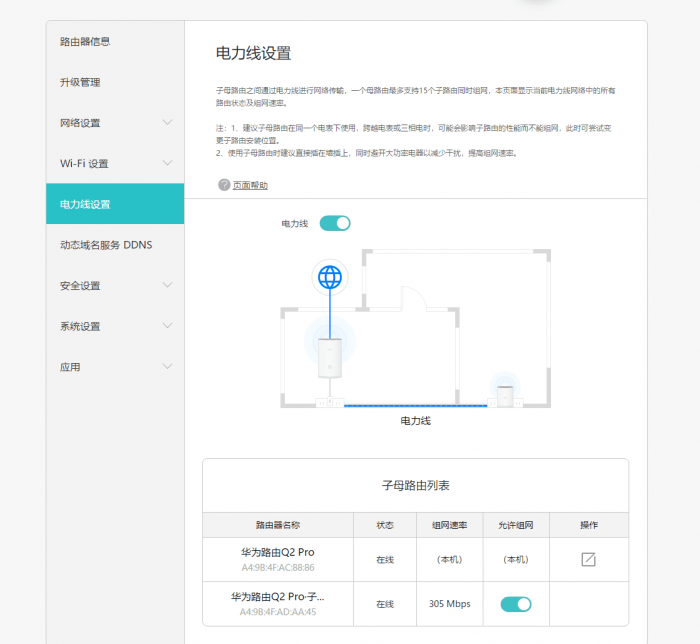Expand the 网络设置 menu
The image size is (700, 644).
pyautogui.click(x=167, y=123)
